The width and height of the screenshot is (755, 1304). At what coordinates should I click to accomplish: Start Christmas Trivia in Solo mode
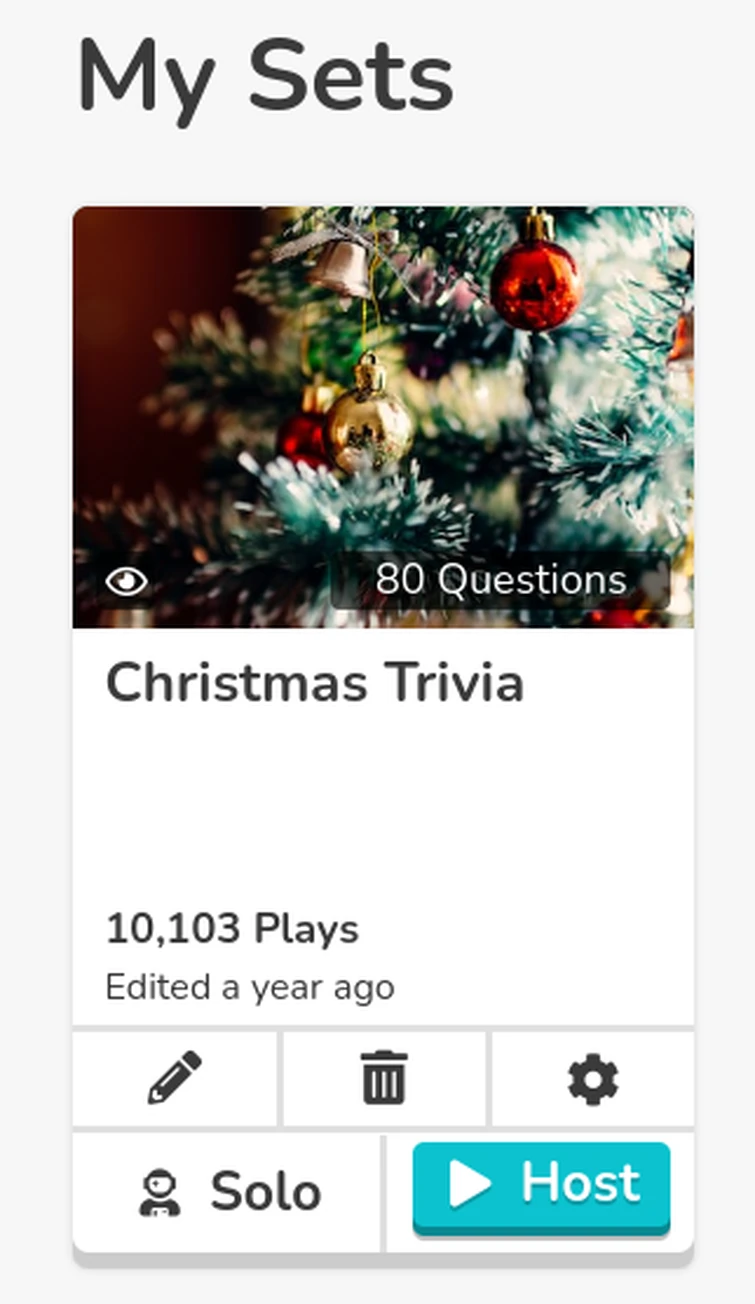click(228, 1192)
